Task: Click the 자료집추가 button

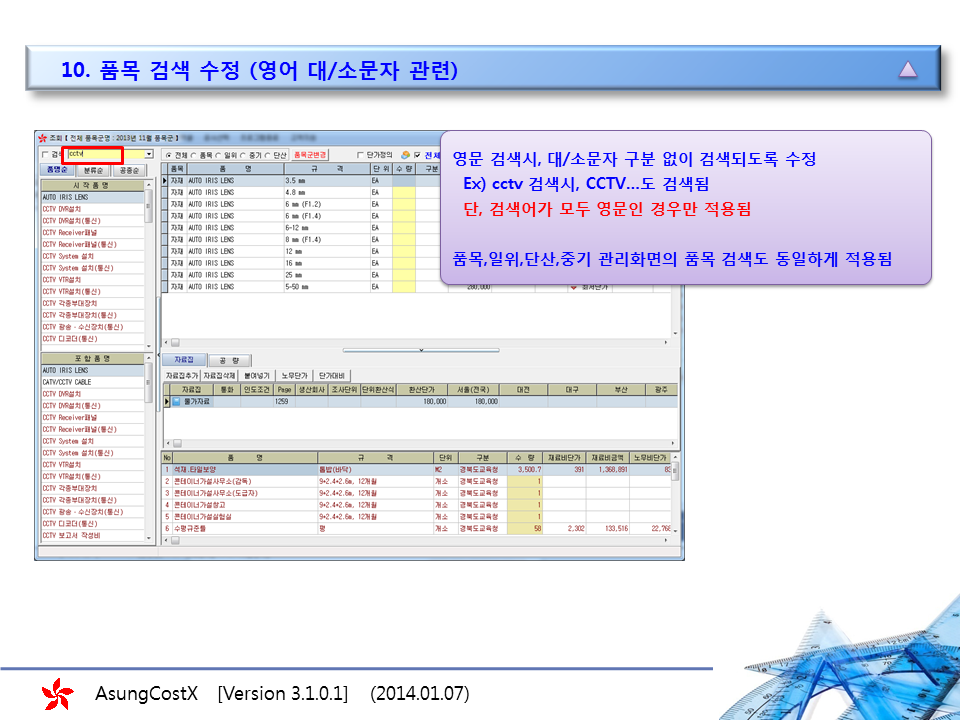Action: pyautogui.click(x=182, y=375)
